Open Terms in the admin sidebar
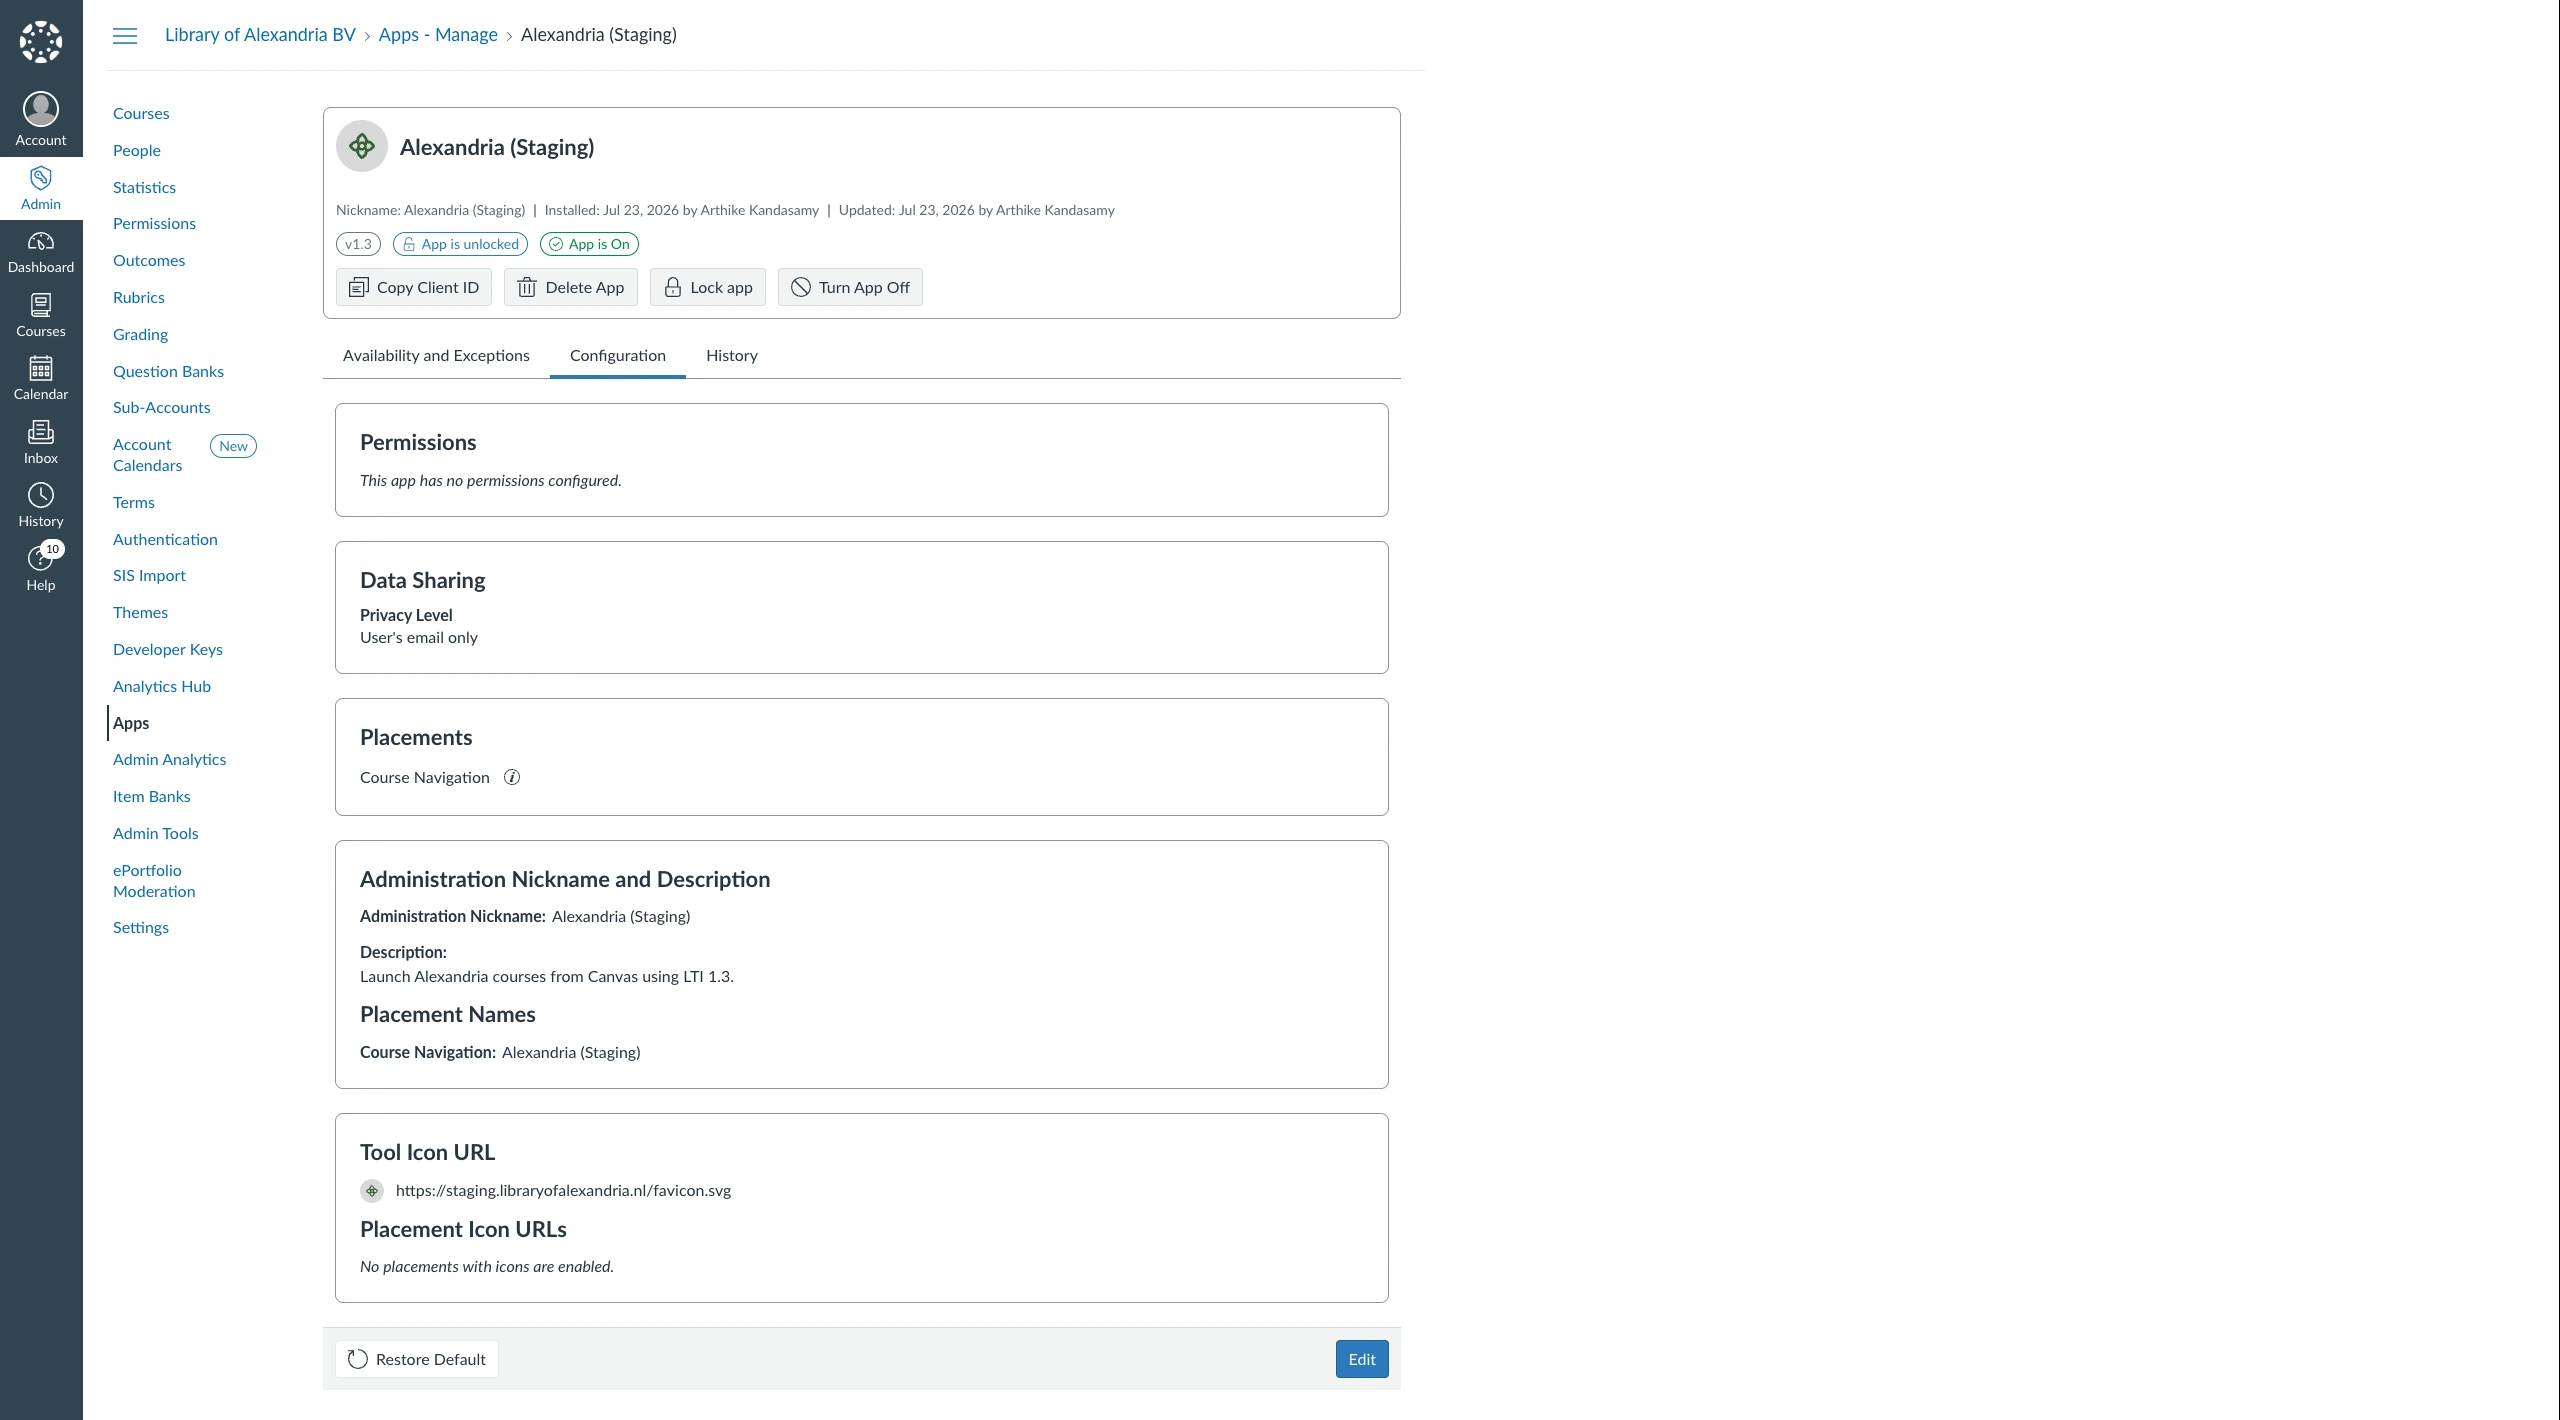The image size is (2560, 1420). click(x=134, y=503)
